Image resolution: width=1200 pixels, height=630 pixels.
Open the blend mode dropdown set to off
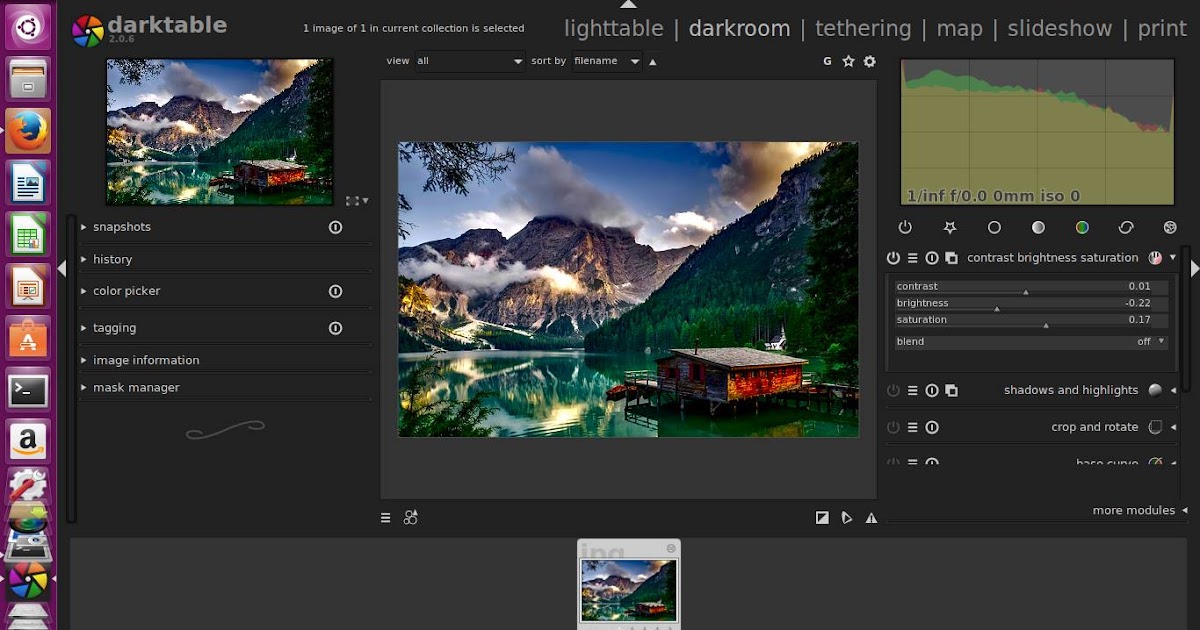pyautogui.click(x=1031, y=342)
